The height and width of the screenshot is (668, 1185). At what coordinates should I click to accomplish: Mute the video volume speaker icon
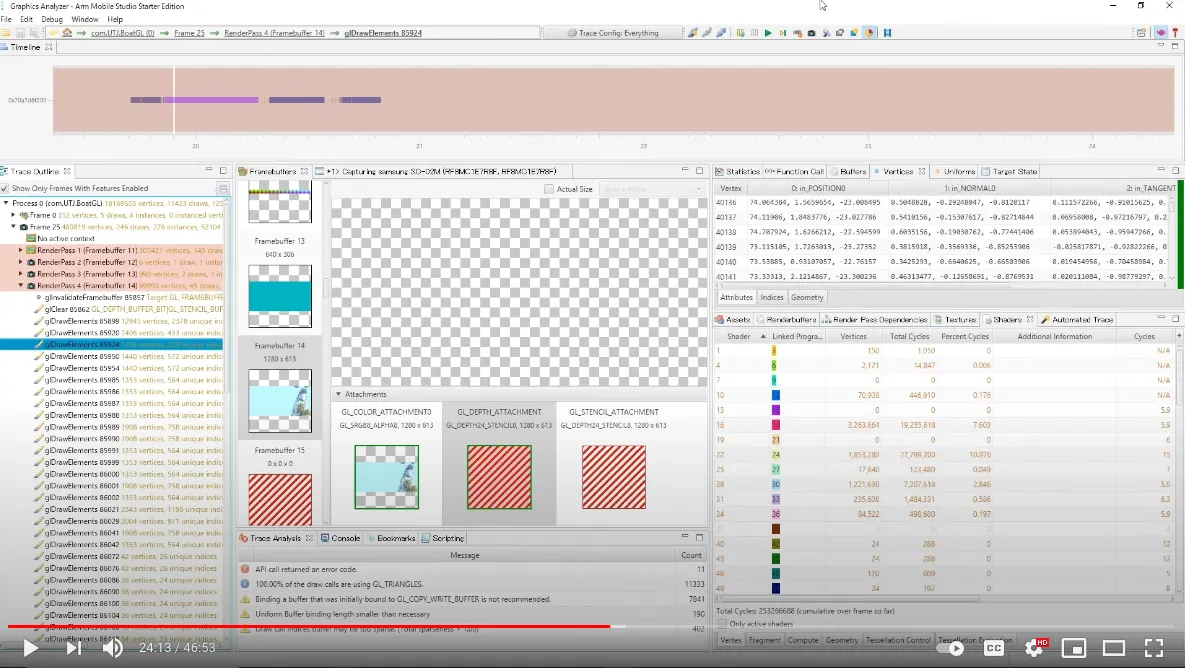(x=113, y=648)
